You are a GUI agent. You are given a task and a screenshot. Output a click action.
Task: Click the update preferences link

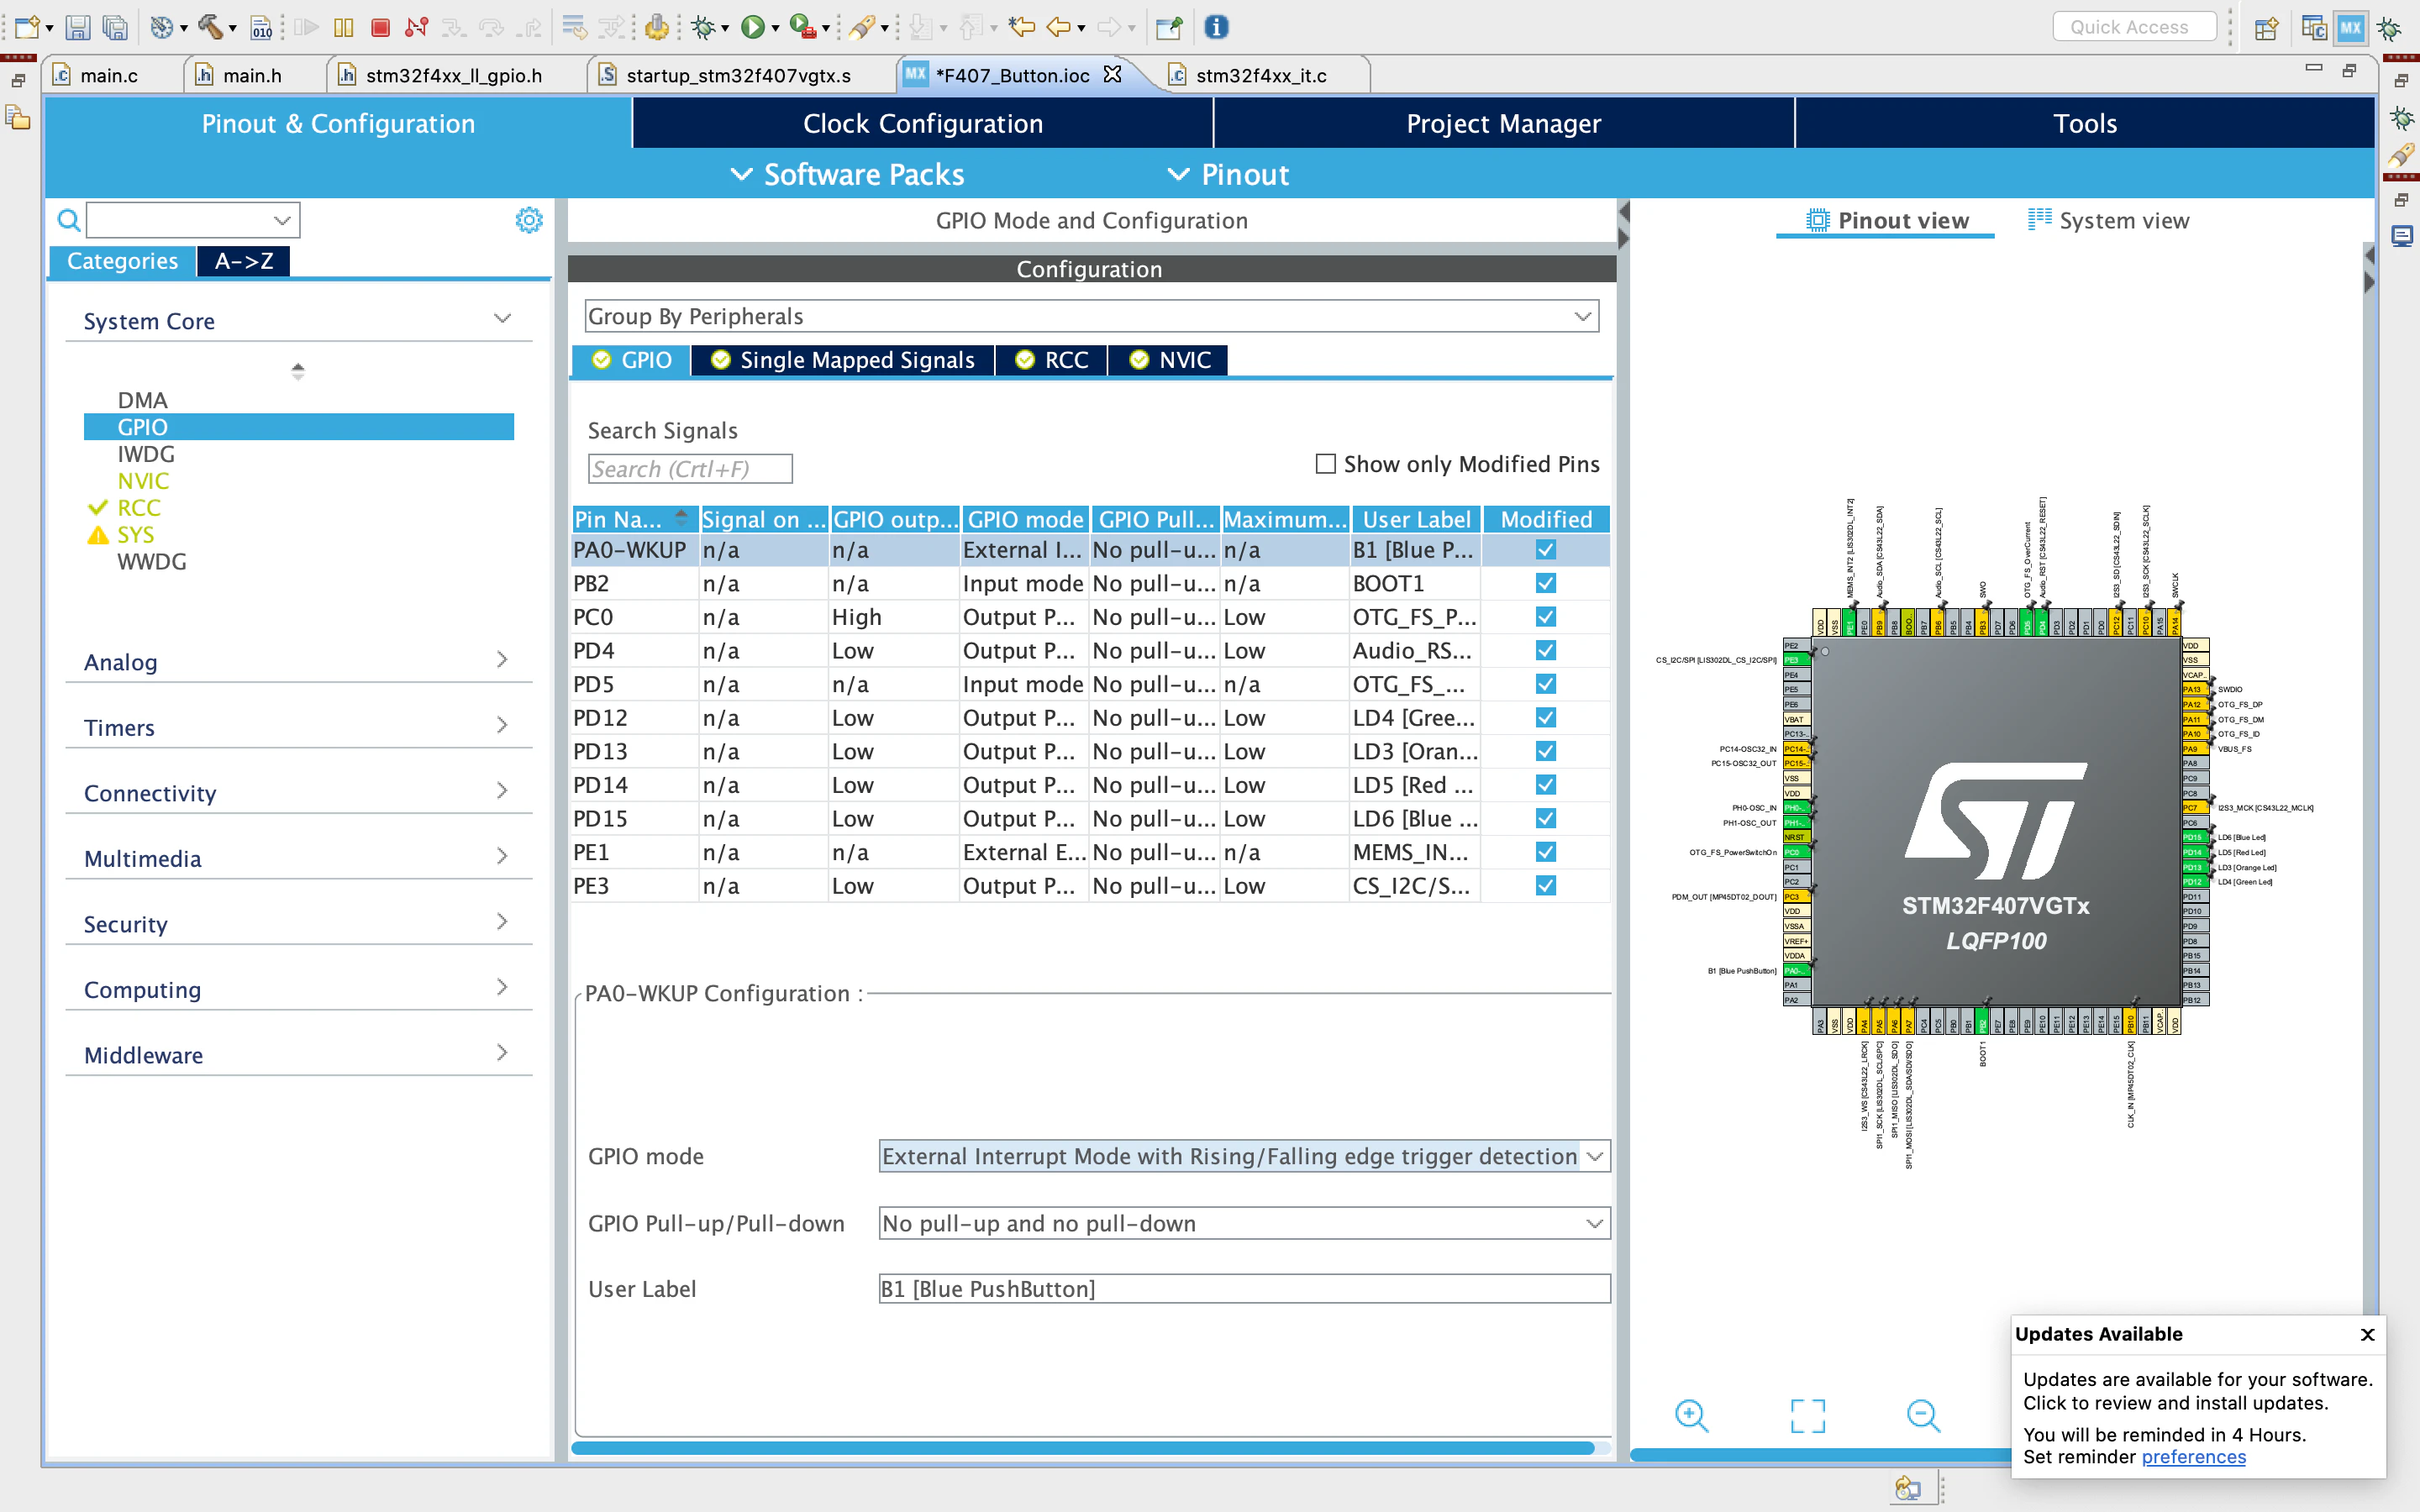[x=2193, y=1457]
